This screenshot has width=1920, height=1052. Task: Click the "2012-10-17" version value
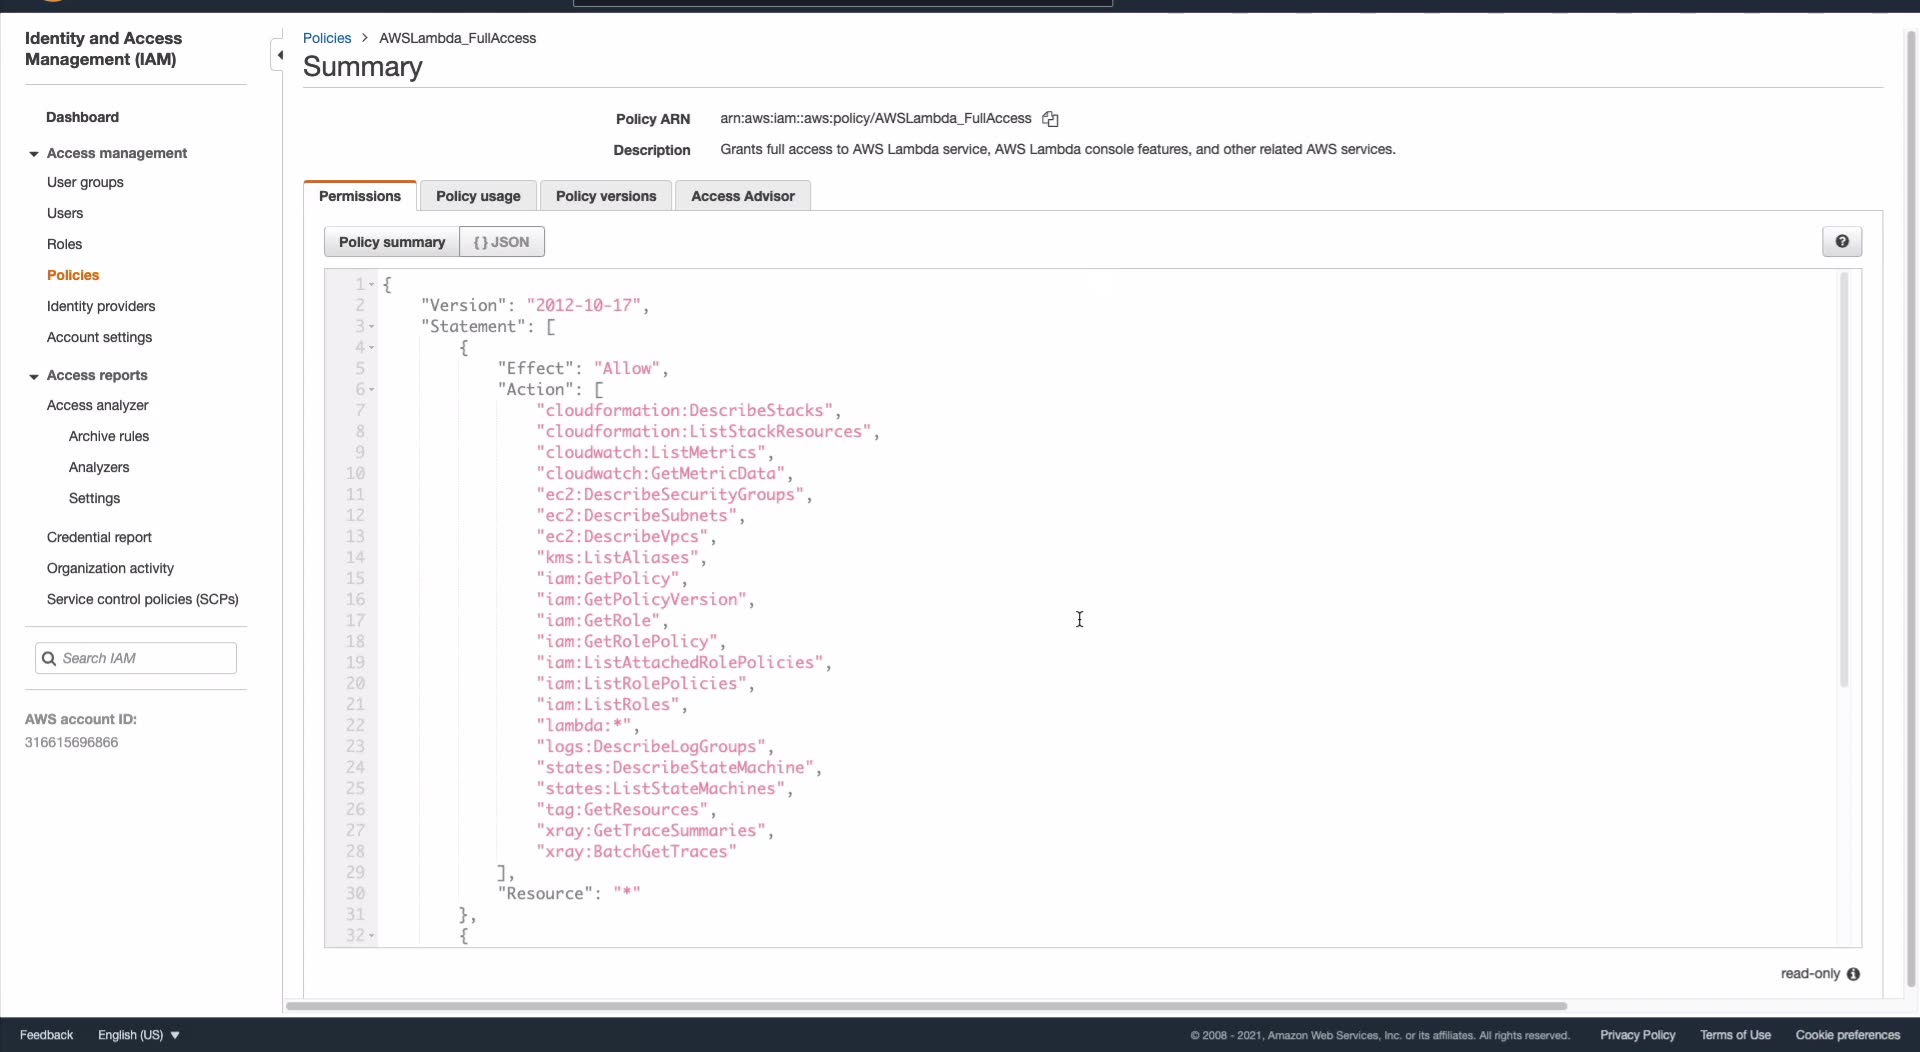click(584, 306)
